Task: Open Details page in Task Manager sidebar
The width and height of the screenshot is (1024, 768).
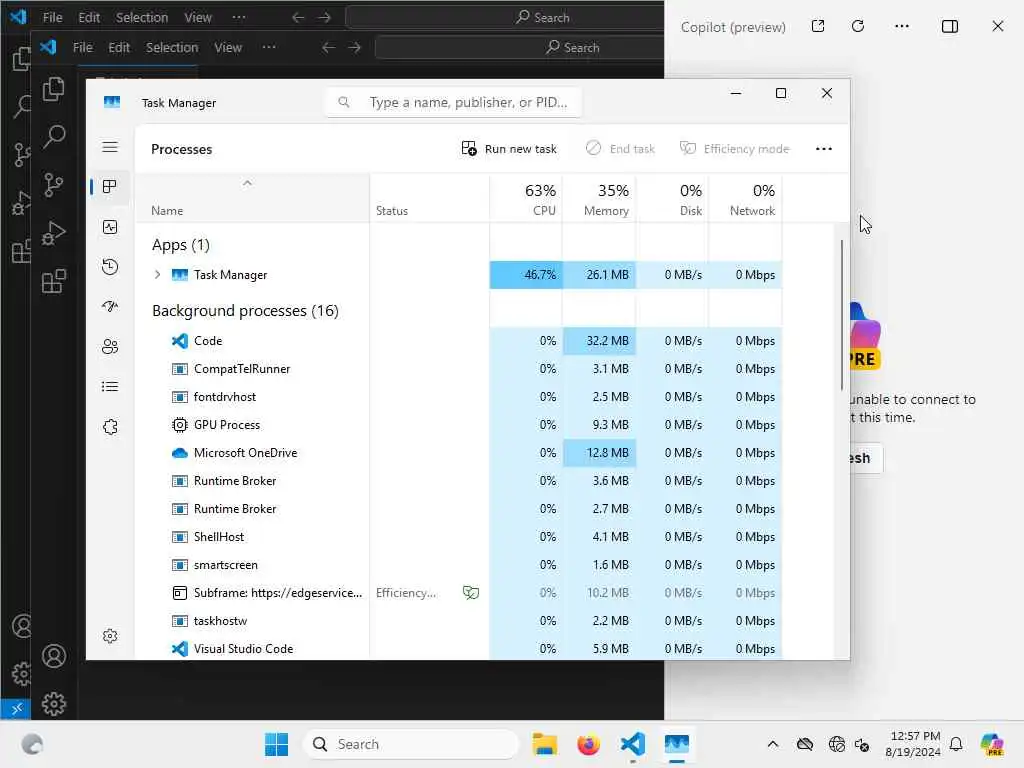Action: pyautogui.click(x=110, y=387)
